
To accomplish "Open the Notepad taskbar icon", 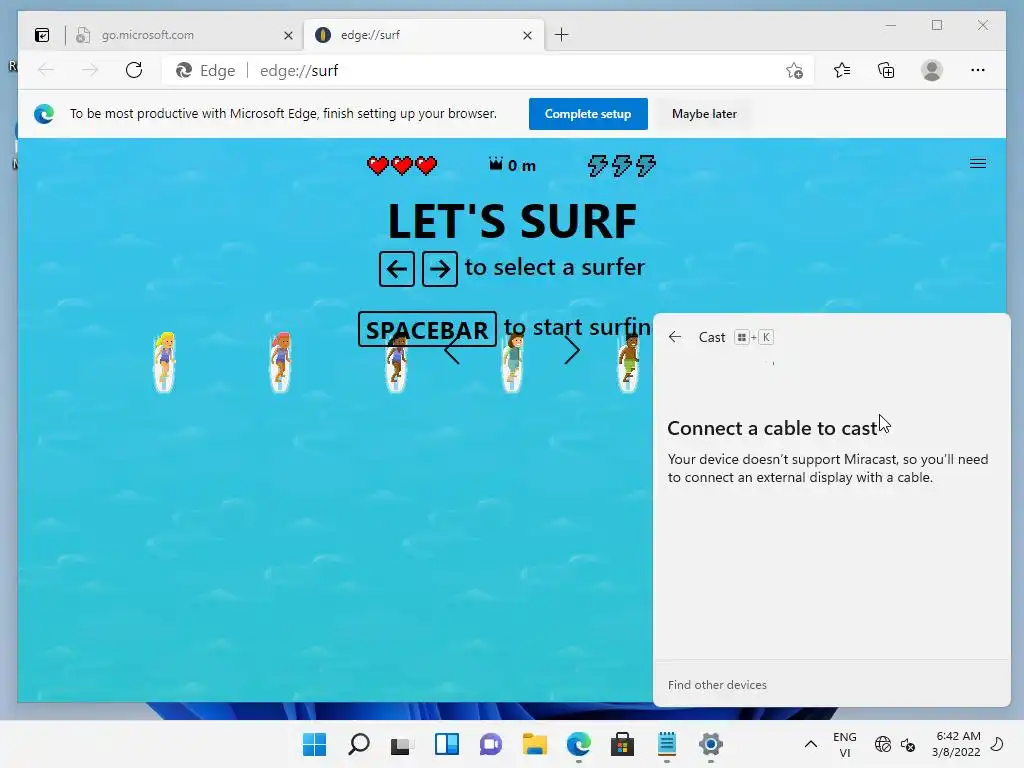I will click(667, 744).
